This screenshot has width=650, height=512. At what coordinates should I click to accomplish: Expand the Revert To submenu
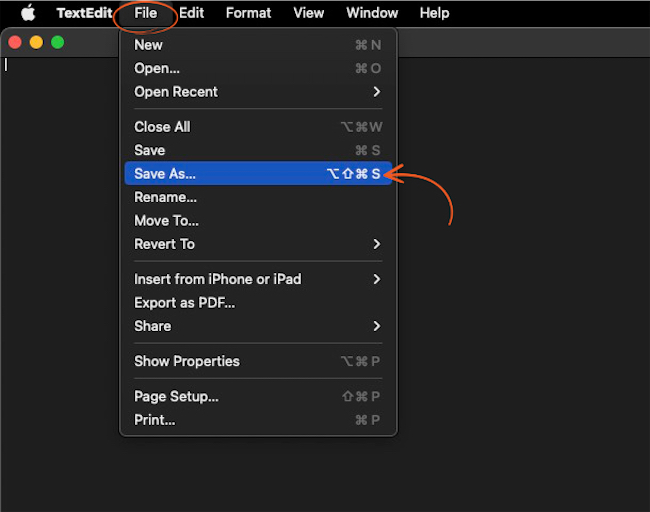pyautogui.click(x=258, y=244)
